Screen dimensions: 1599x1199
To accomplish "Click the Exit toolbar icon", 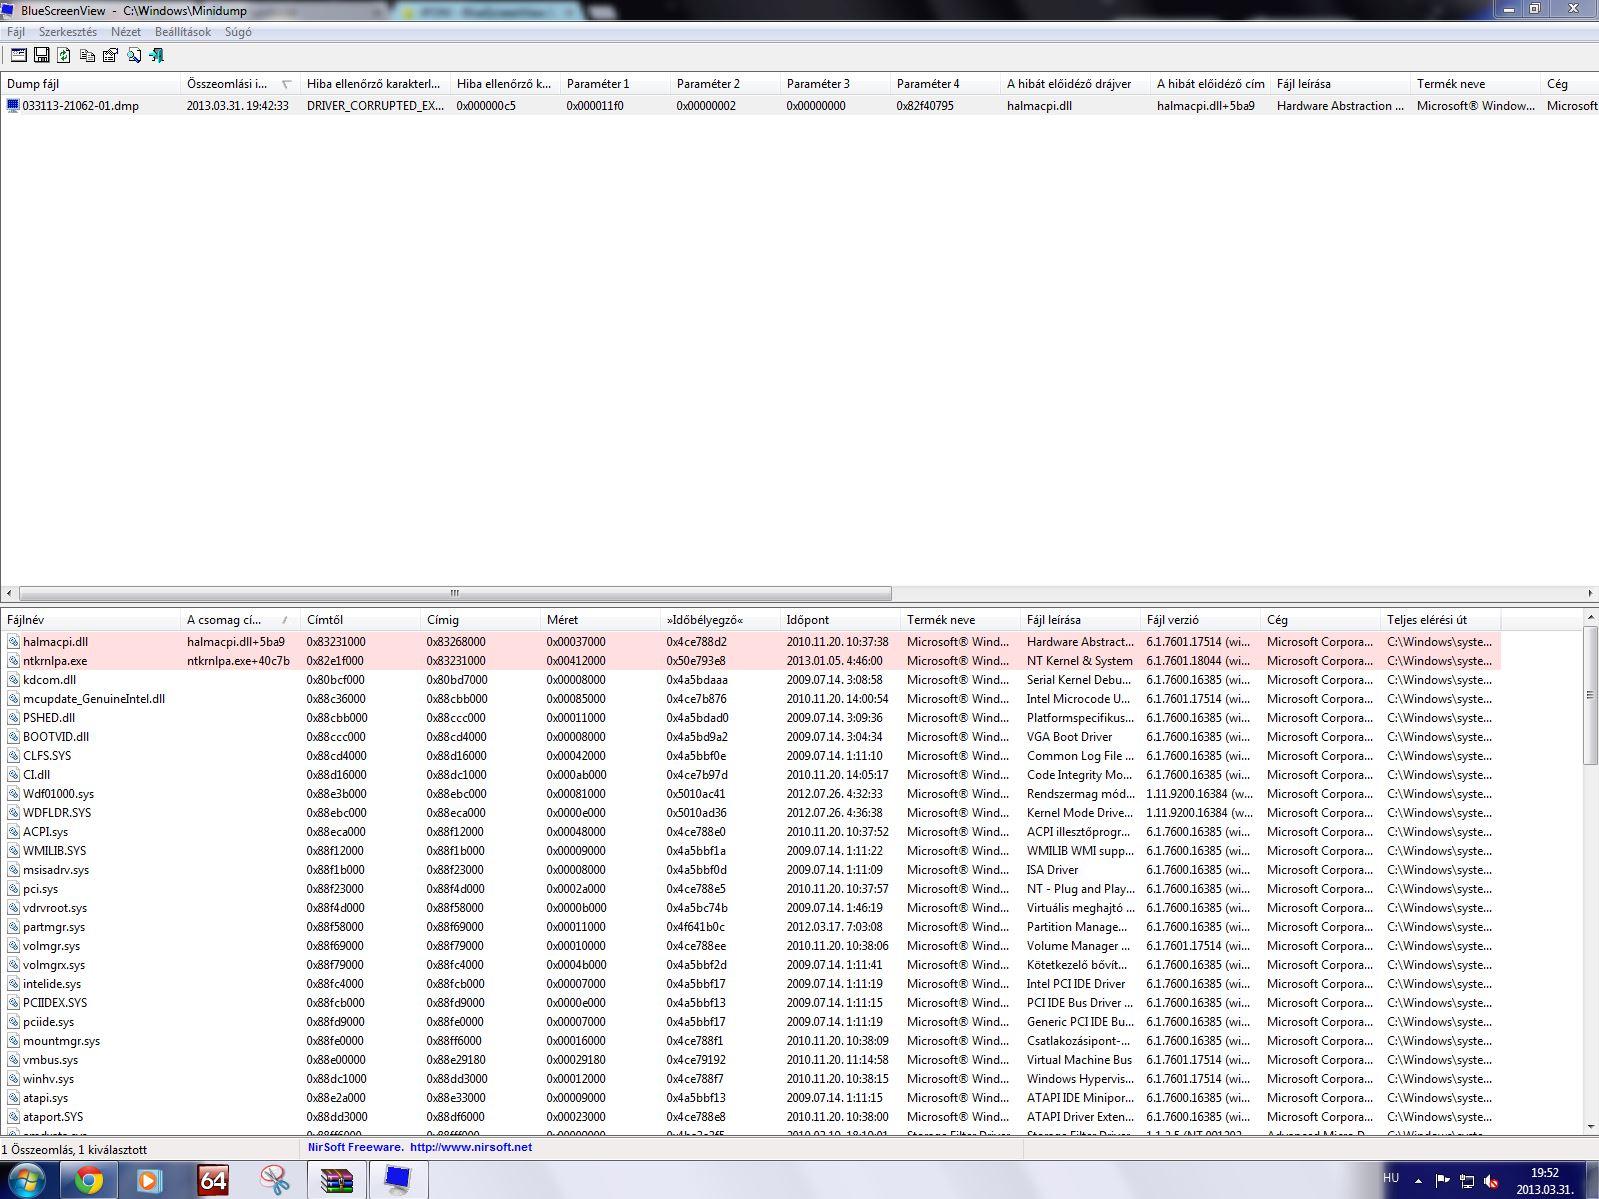I will 157,56.
